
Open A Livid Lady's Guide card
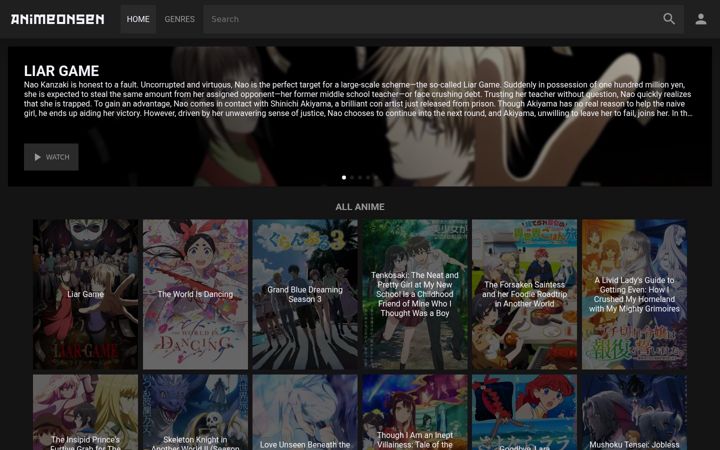pos(635,294)
